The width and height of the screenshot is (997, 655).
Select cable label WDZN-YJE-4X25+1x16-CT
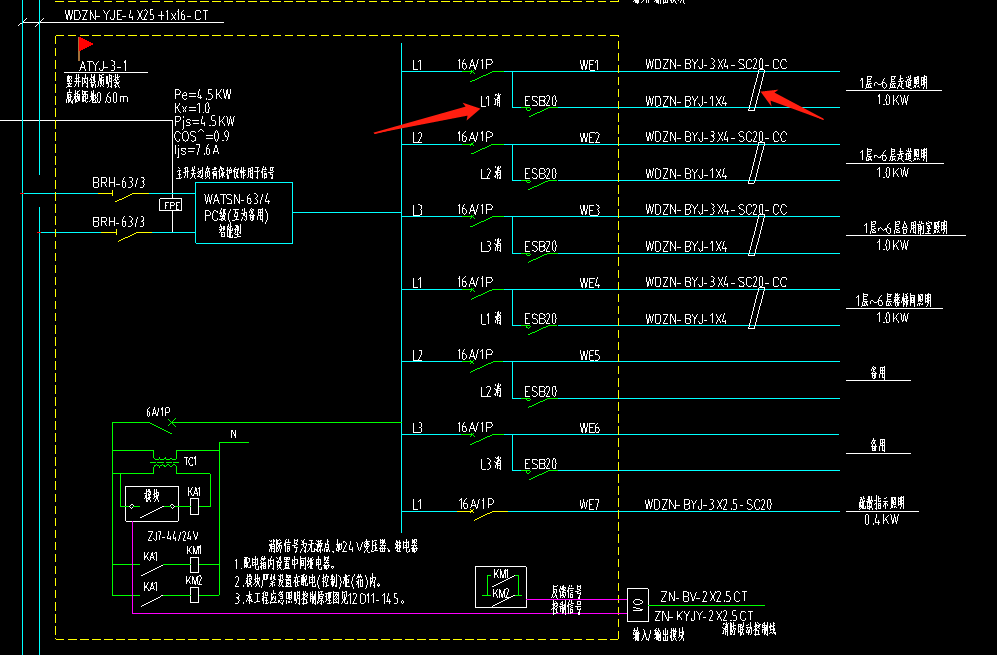[136, 15]
